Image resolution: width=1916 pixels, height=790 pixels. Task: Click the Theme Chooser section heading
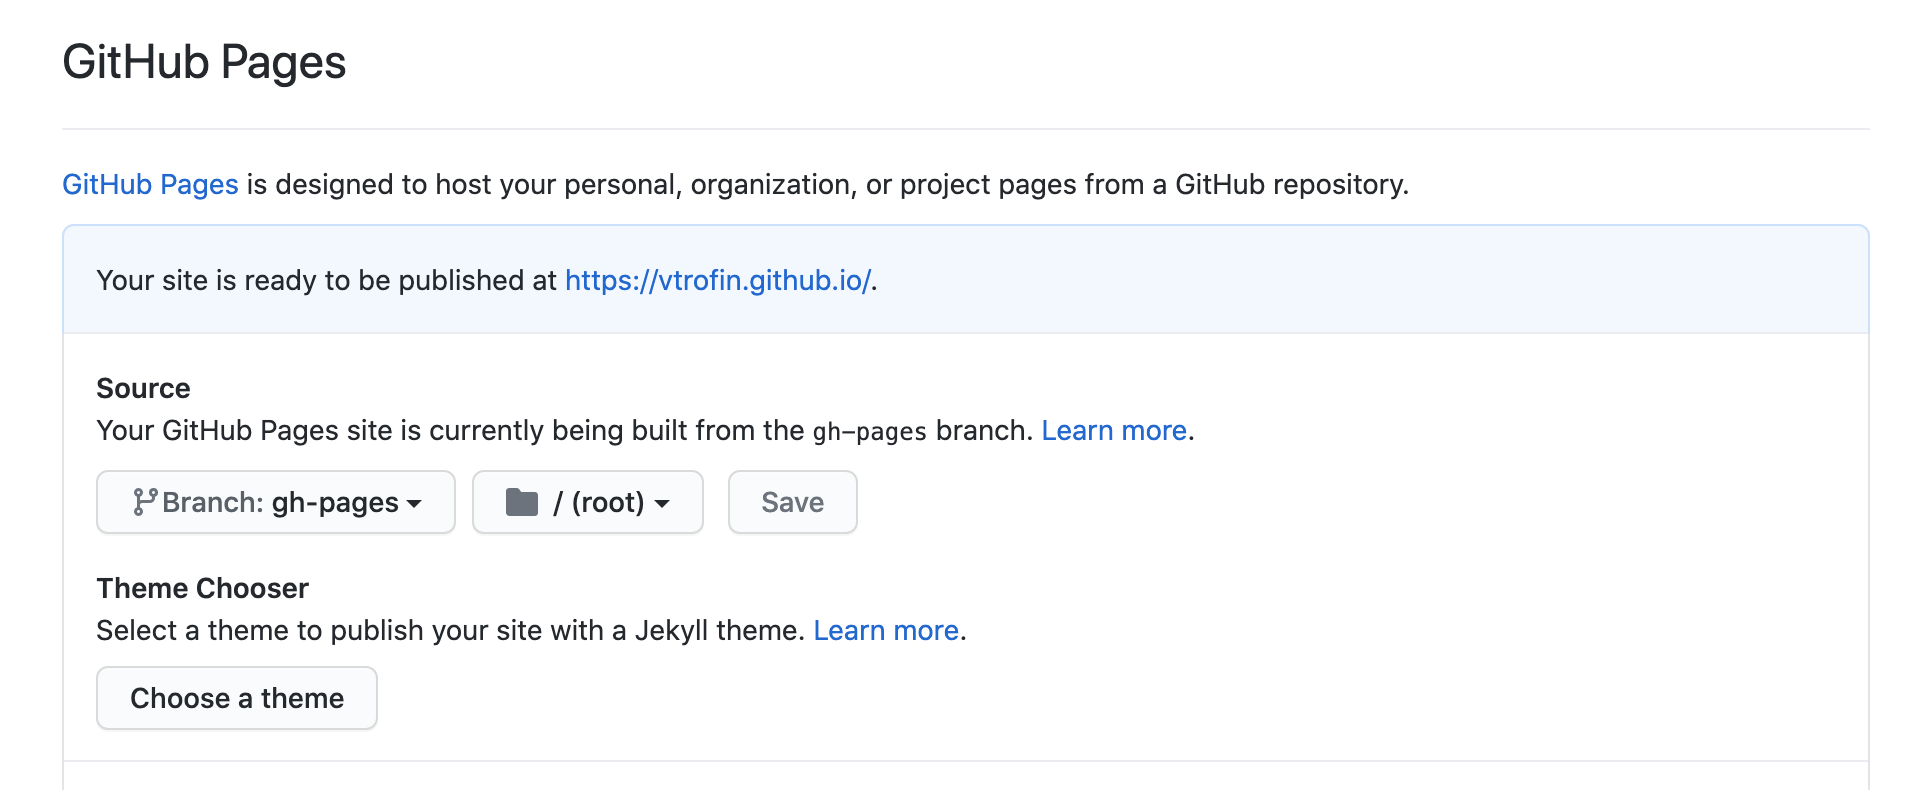(x=202, y=588)
